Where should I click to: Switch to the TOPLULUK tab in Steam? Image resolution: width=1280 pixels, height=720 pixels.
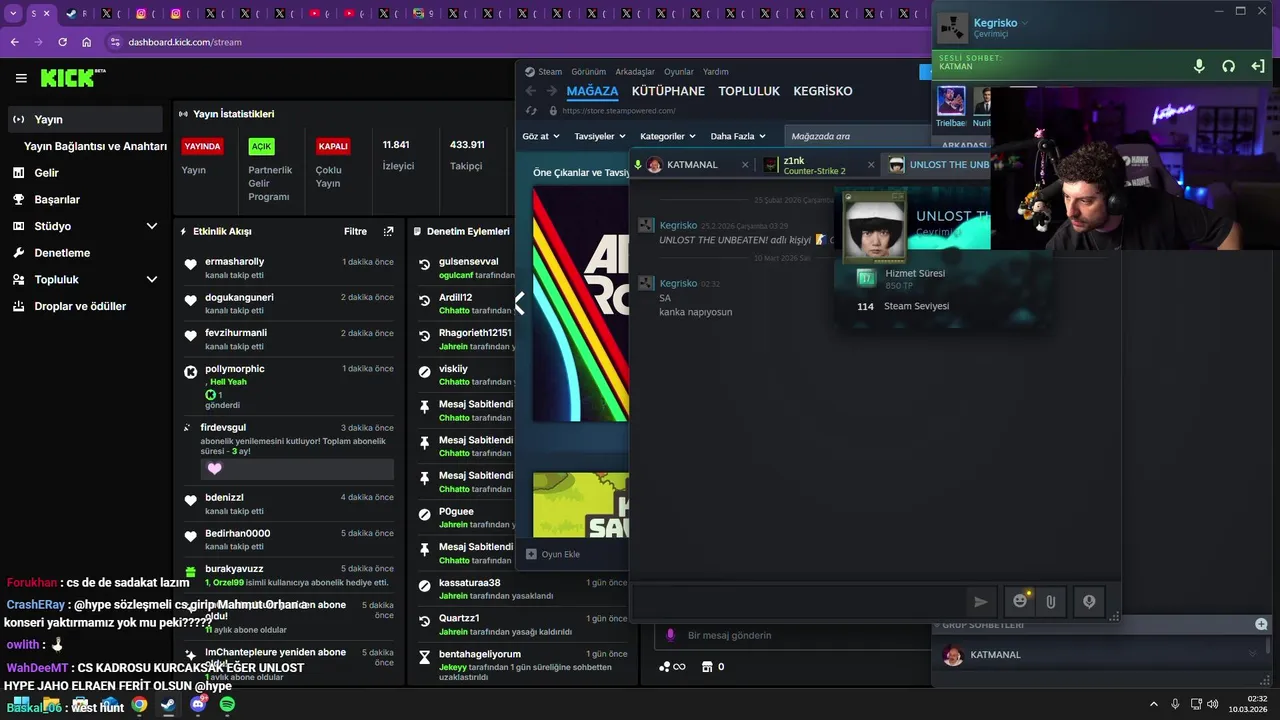tap(749, 91)
